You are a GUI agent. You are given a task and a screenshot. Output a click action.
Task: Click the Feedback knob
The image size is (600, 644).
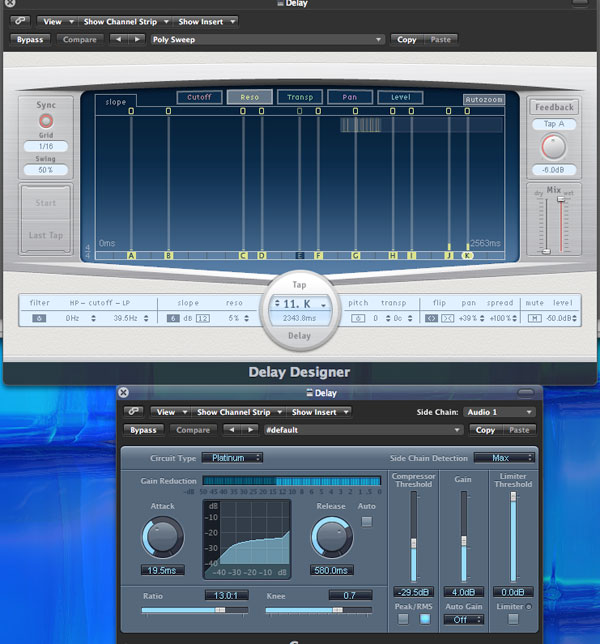[554, 147]
